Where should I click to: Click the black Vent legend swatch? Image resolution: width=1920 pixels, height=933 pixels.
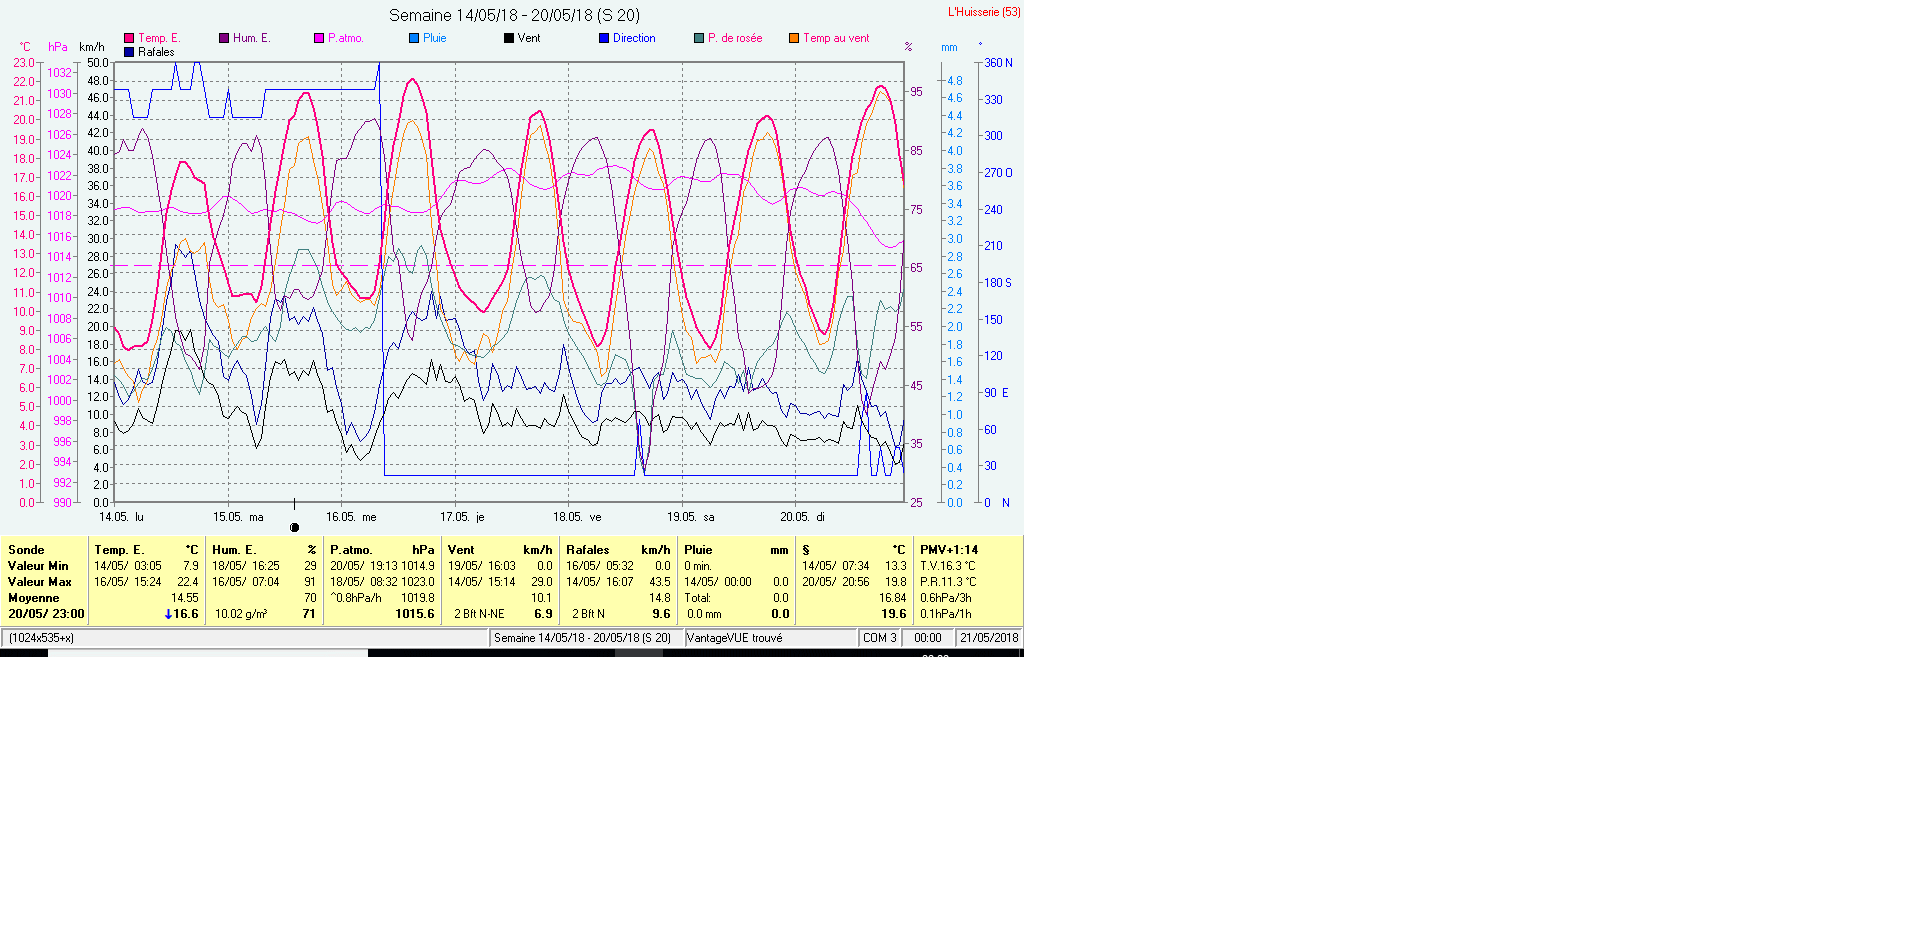(509, 38)
